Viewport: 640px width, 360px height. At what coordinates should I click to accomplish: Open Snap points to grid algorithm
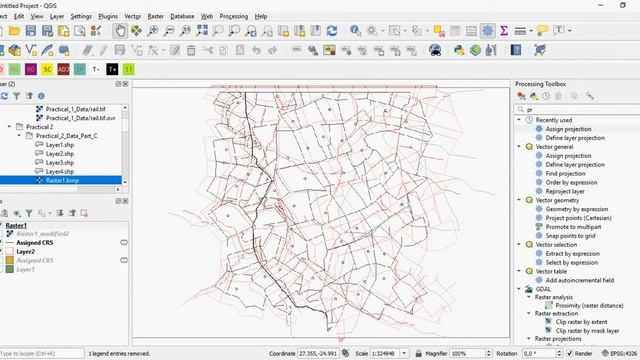570,236
